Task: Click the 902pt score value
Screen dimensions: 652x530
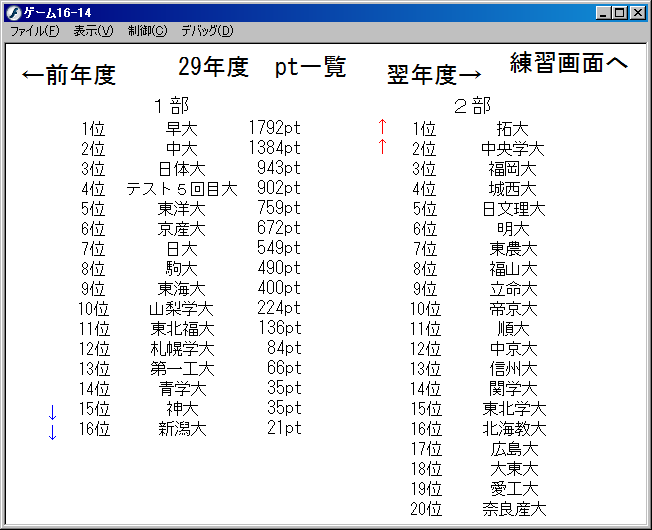Action: (x=279, y=187)
